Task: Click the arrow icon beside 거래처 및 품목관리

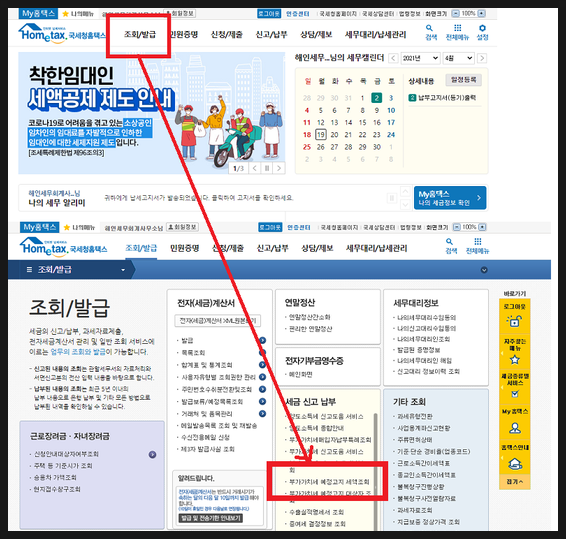Action: (262, 413)
